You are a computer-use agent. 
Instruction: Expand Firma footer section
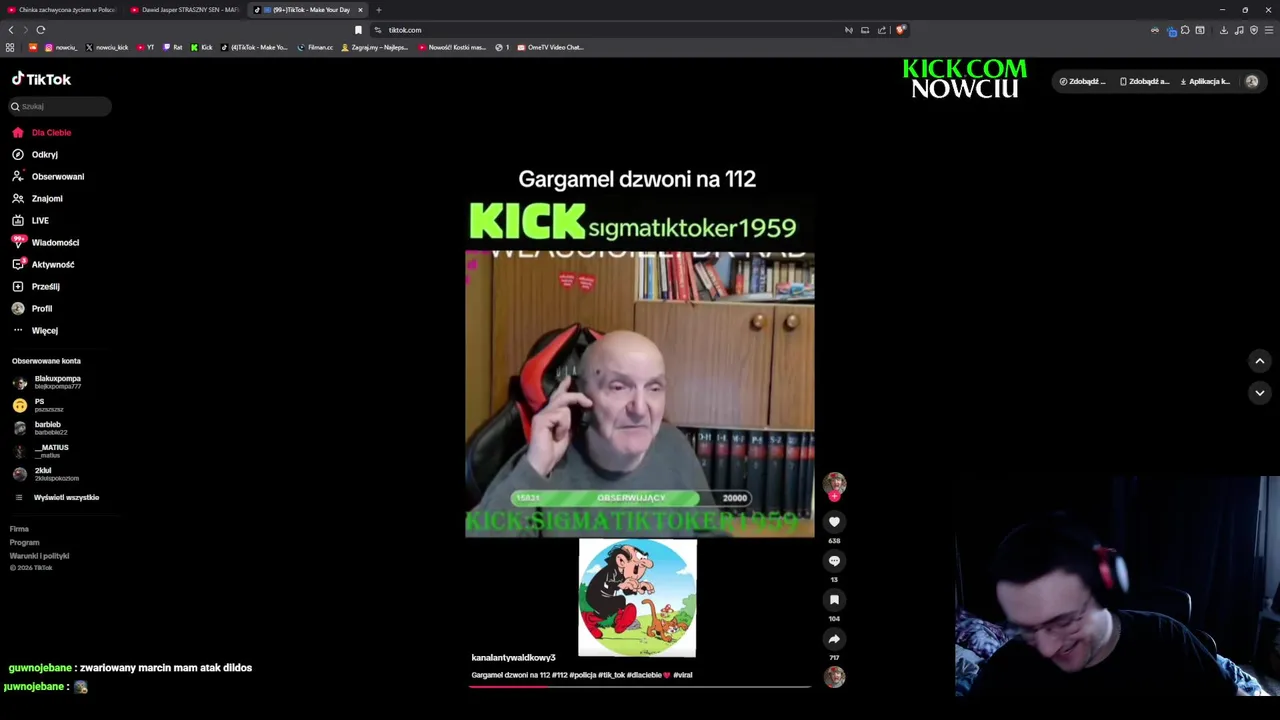(x=20, y=529)
